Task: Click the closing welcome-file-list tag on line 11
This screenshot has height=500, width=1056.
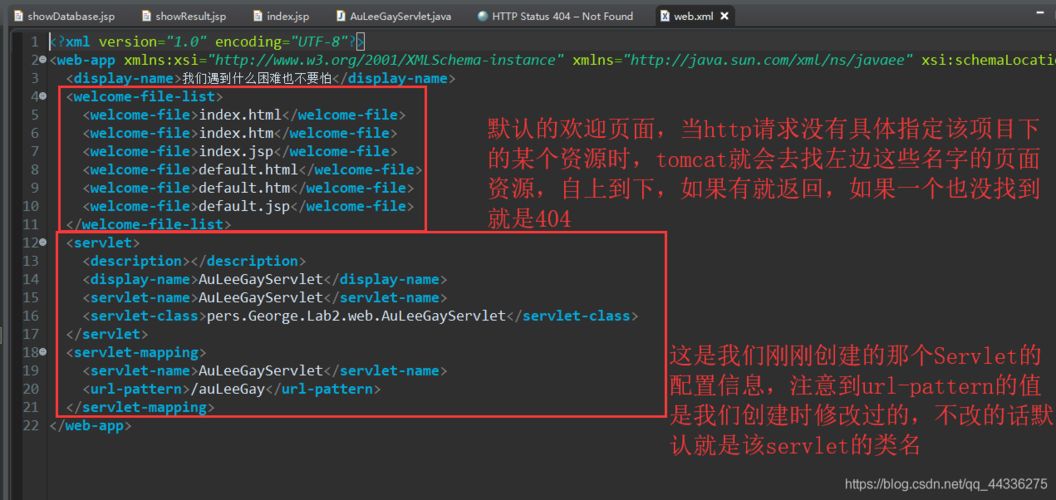Action: pyautogui.click(x=149, y=224)
